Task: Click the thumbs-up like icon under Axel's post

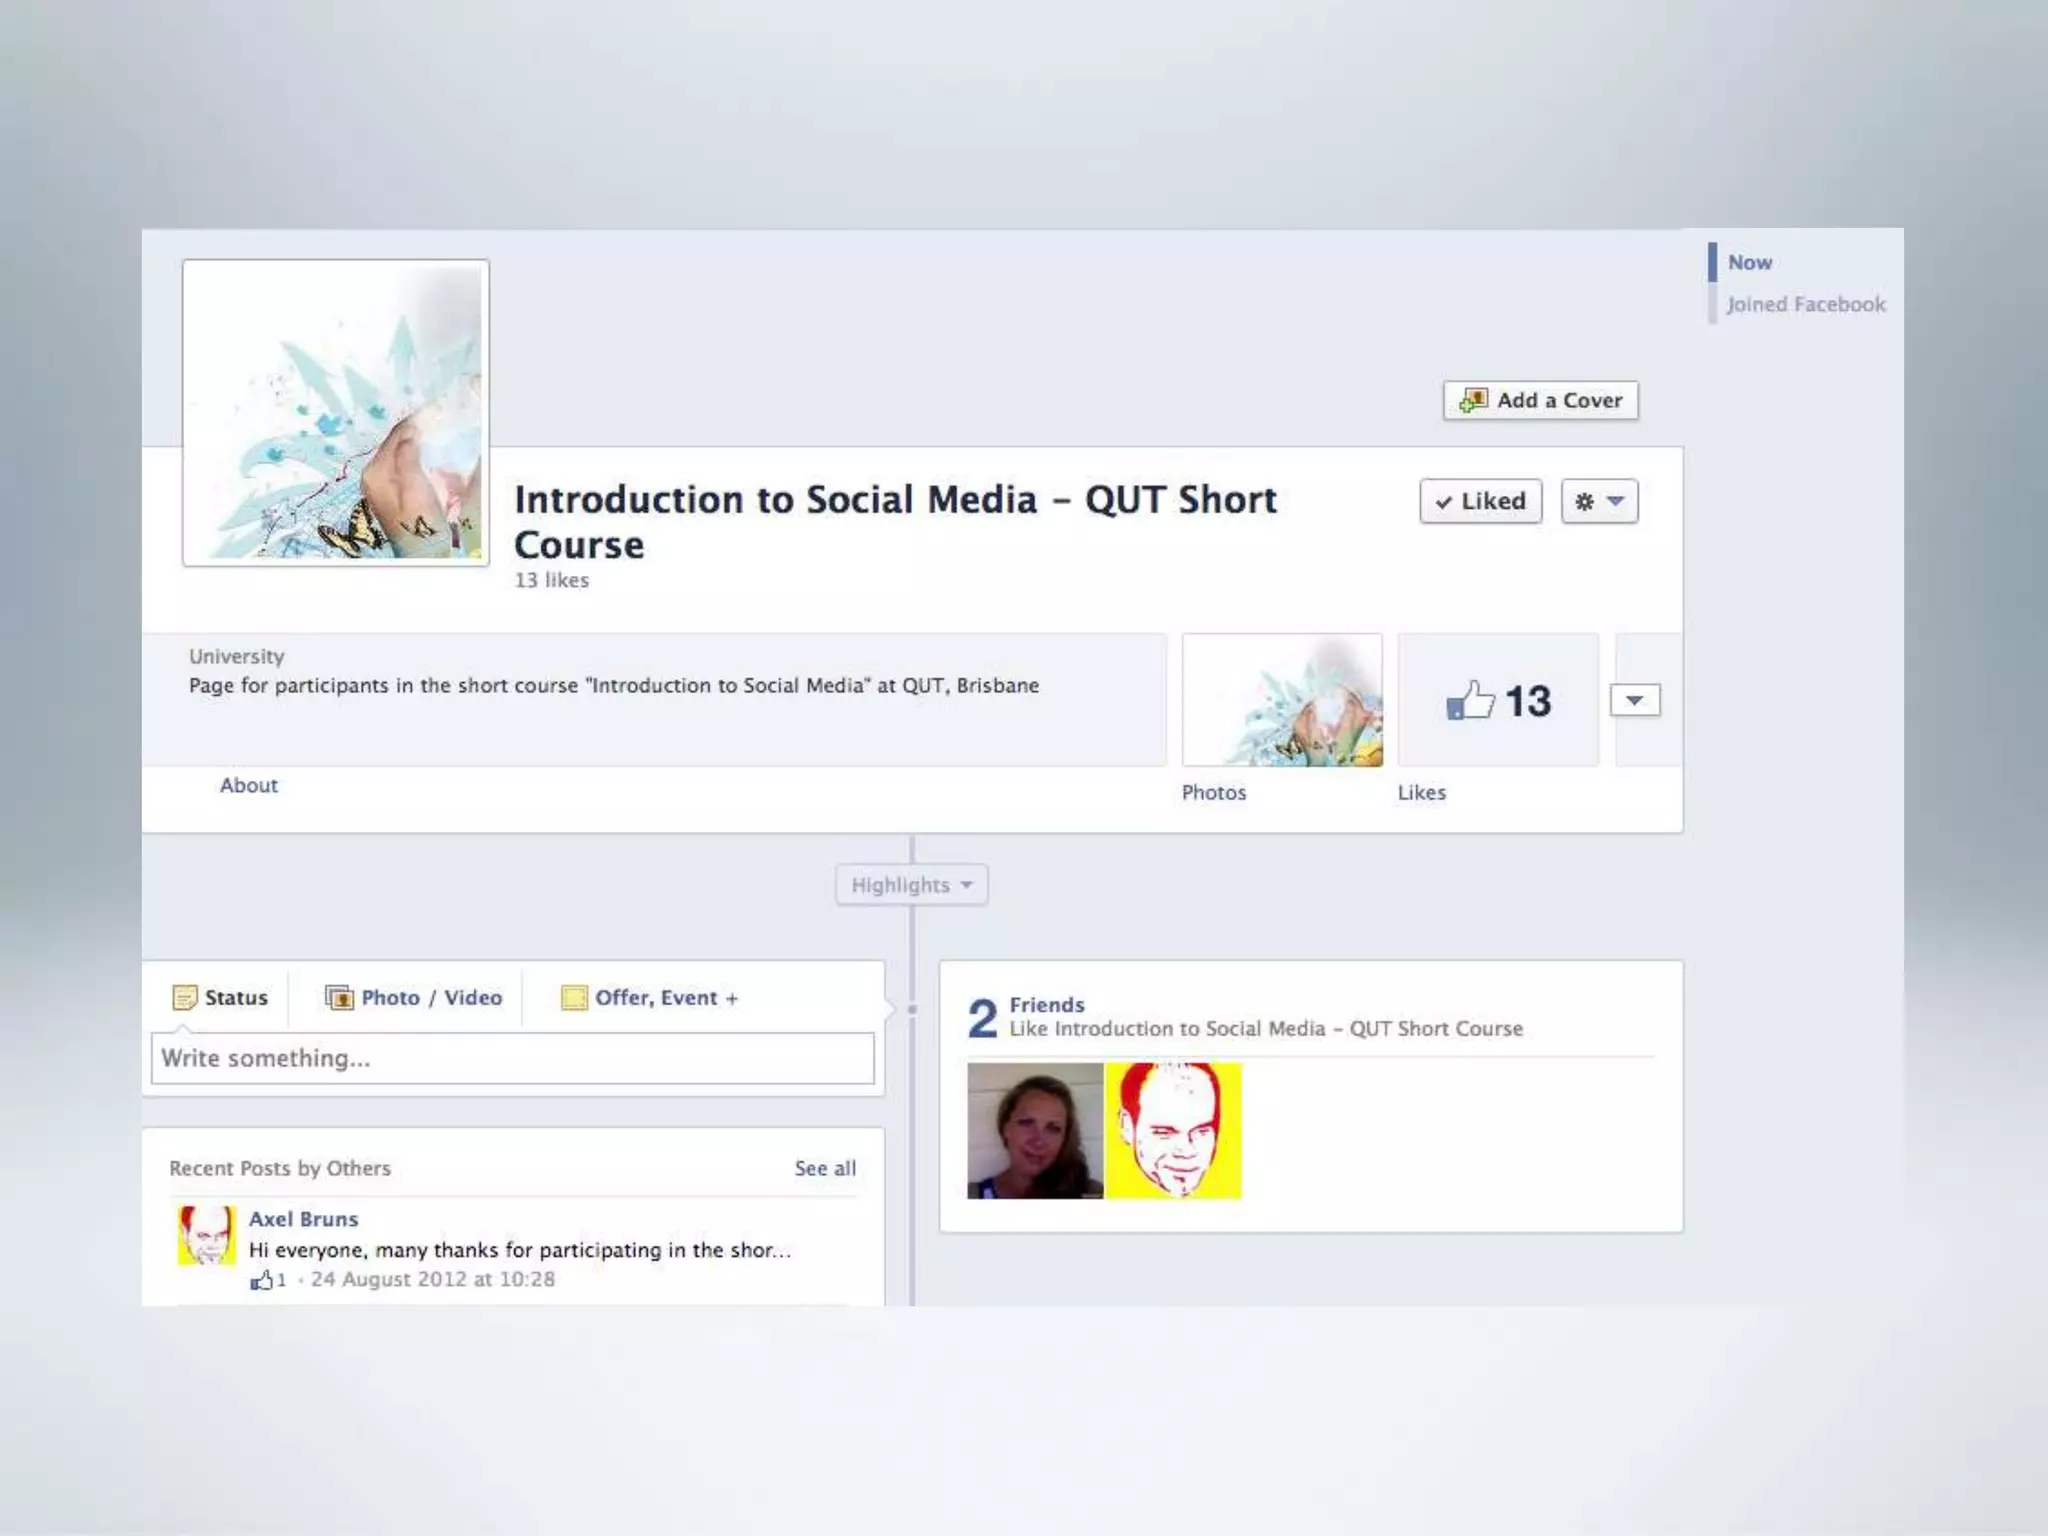Action: pos(261,1280)
